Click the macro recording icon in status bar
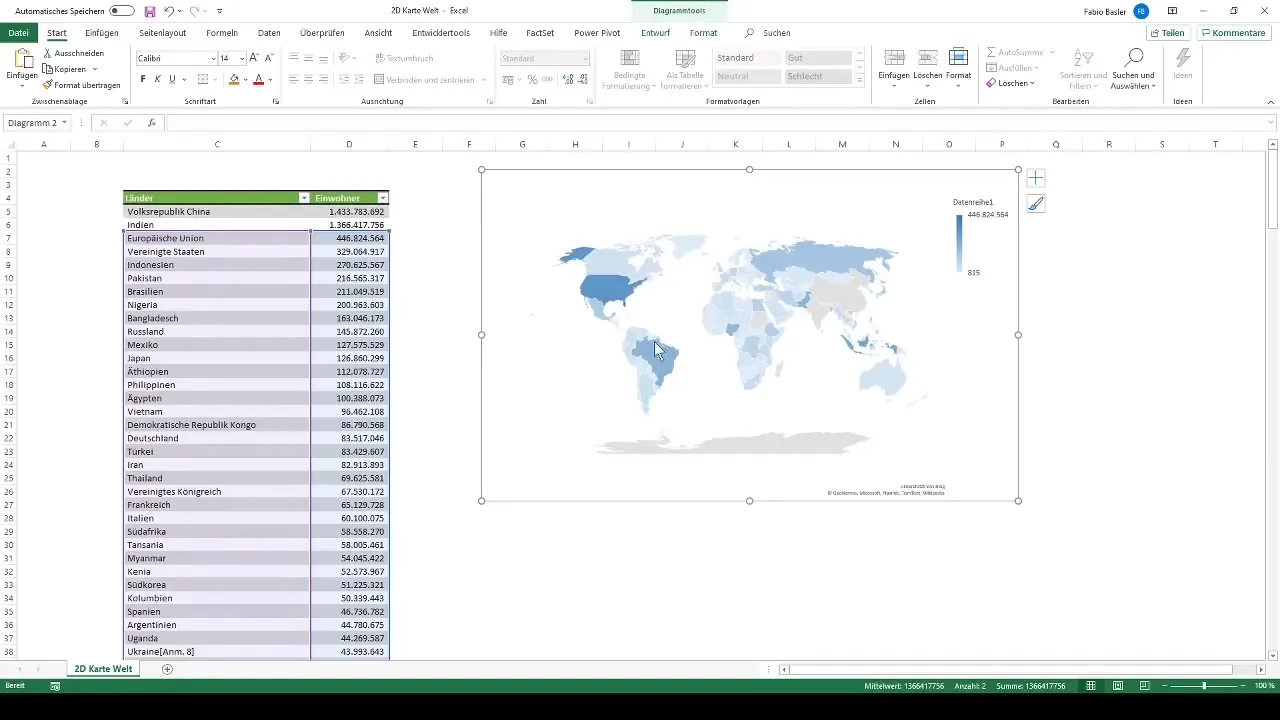The height and width of the screenshot is (720, 1280). coord(55,686)
